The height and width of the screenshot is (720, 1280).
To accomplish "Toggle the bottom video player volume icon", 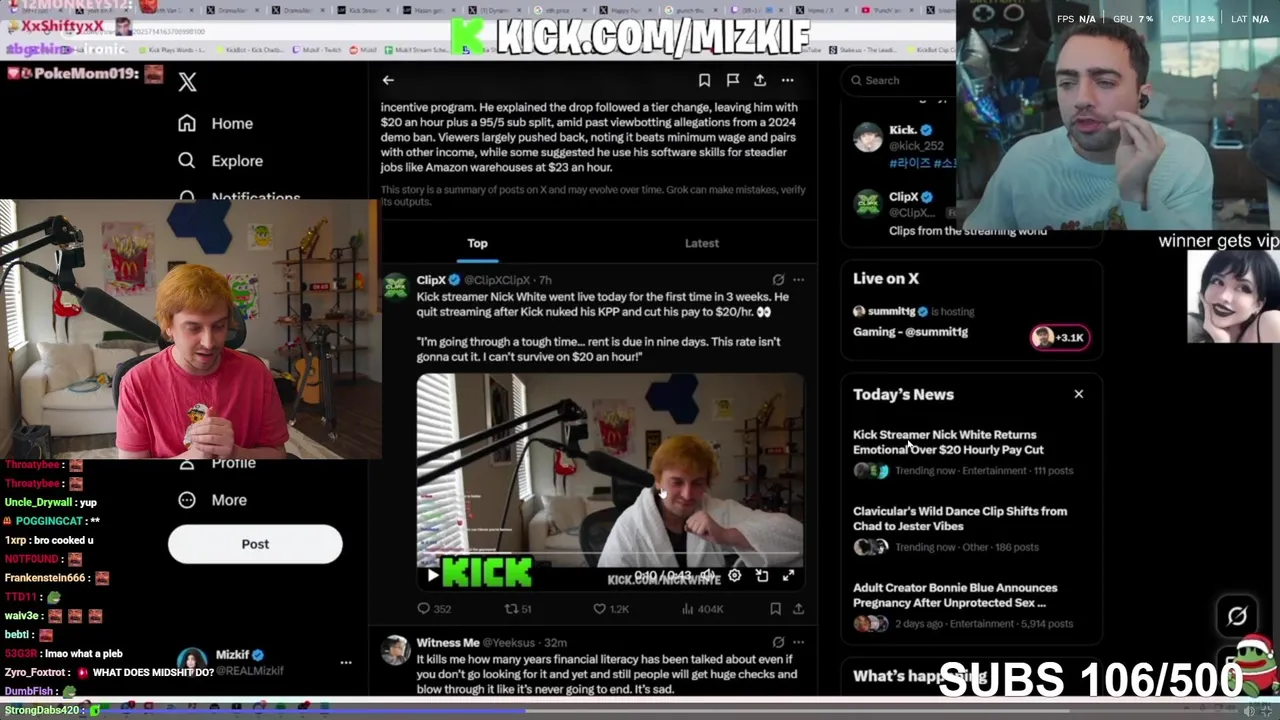I will tap(1249, 711).
